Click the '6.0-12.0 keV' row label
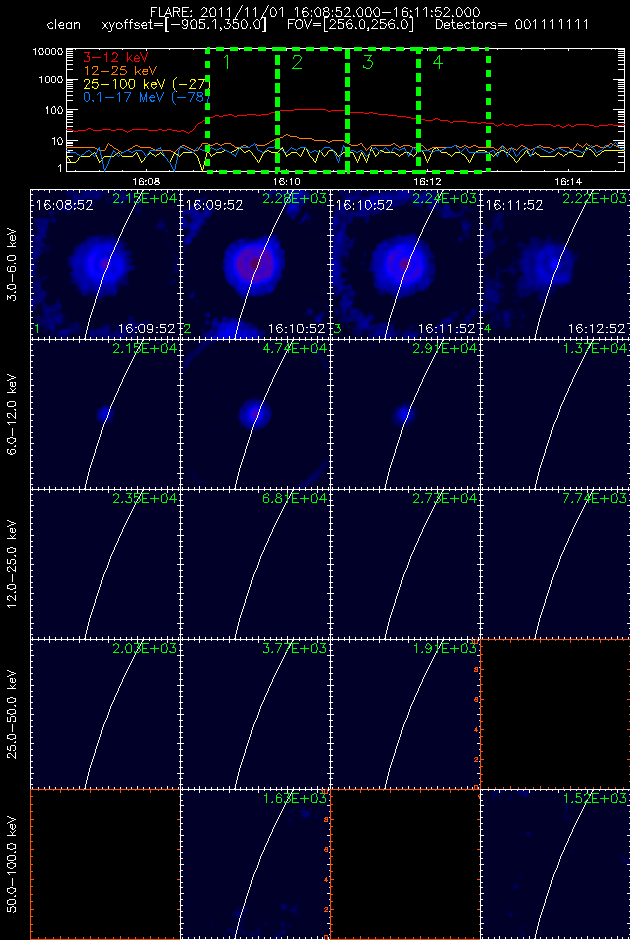This screenshot has width=630, height=940. coord(13,414)
